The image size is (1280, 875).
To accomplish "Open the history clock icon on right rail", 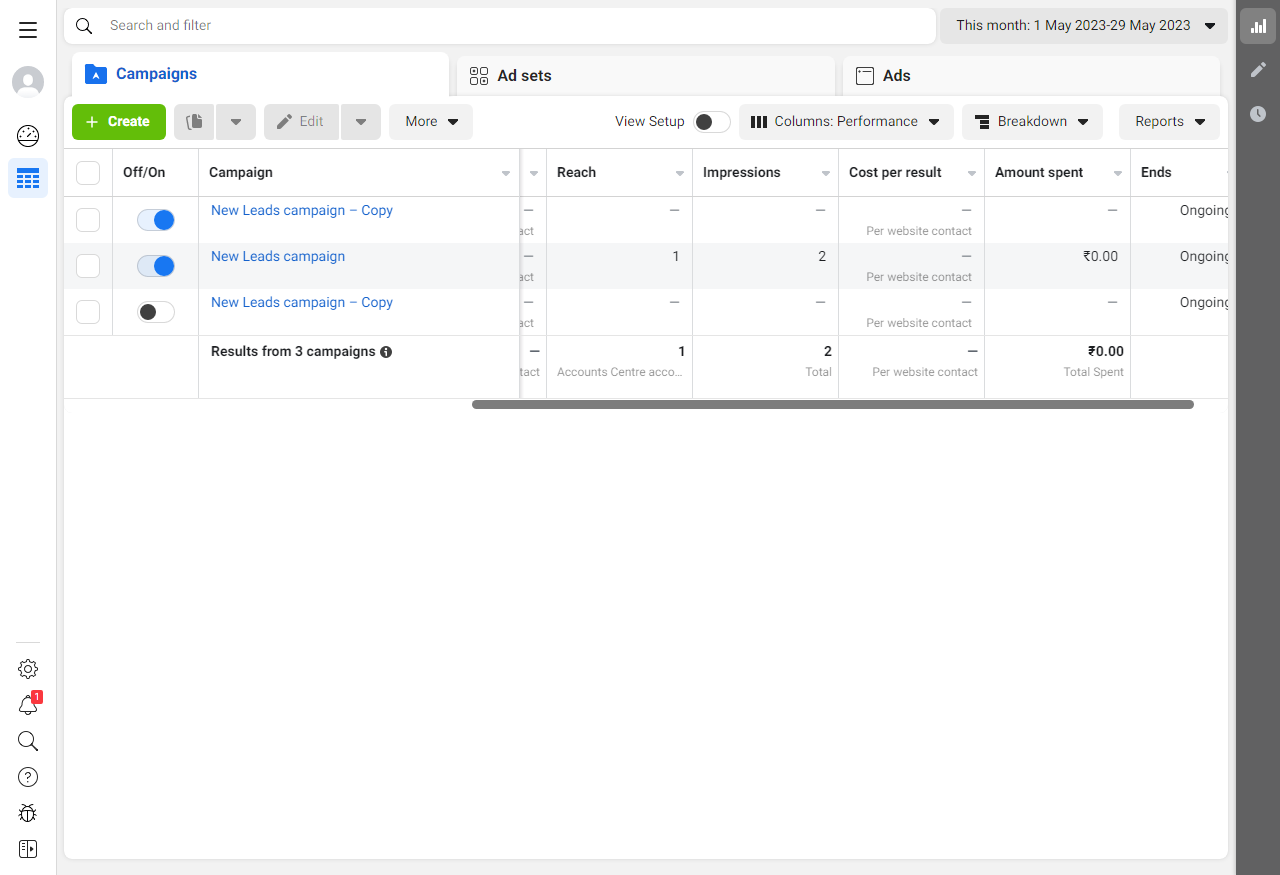I will pyautogui.click(x=1258, y=114).
